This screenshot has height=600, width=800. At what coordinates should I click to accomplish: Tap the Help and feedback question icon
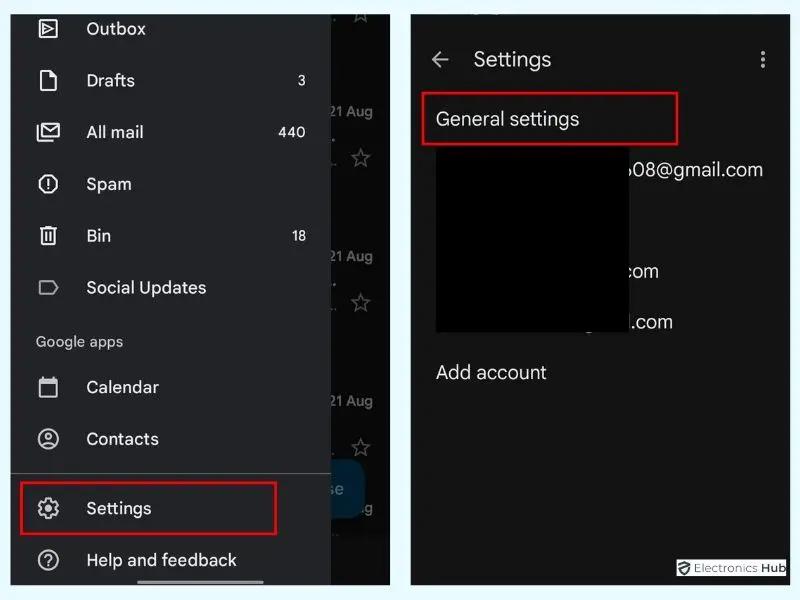click(48, 560)
